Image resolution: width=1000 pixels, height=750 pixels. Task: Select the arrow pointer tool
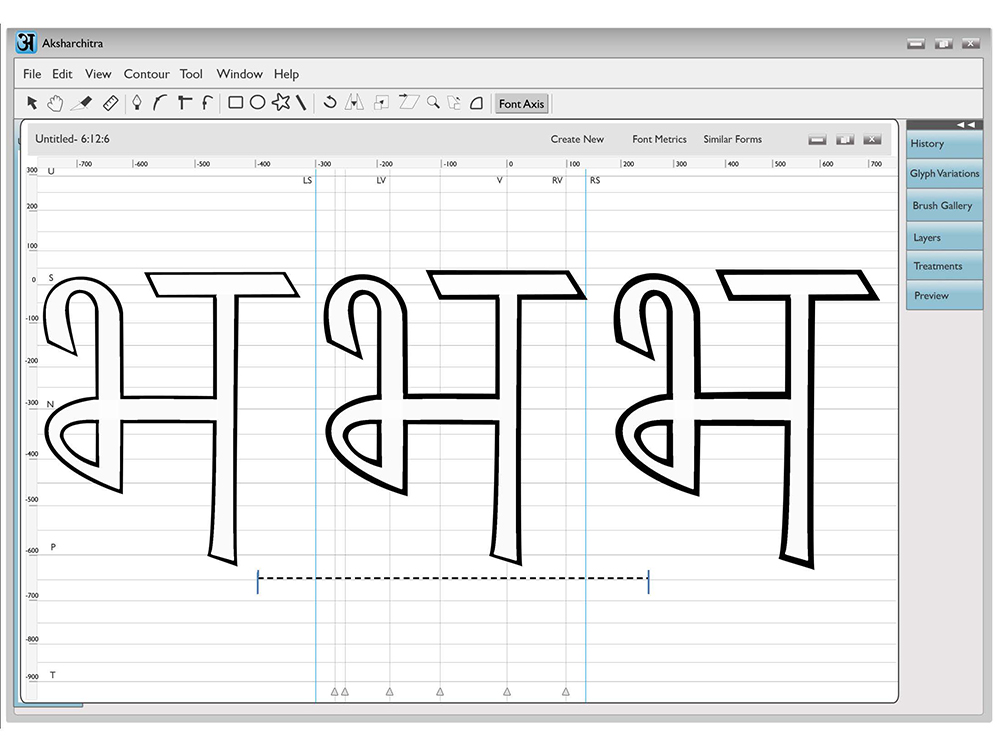click(32, 103)
